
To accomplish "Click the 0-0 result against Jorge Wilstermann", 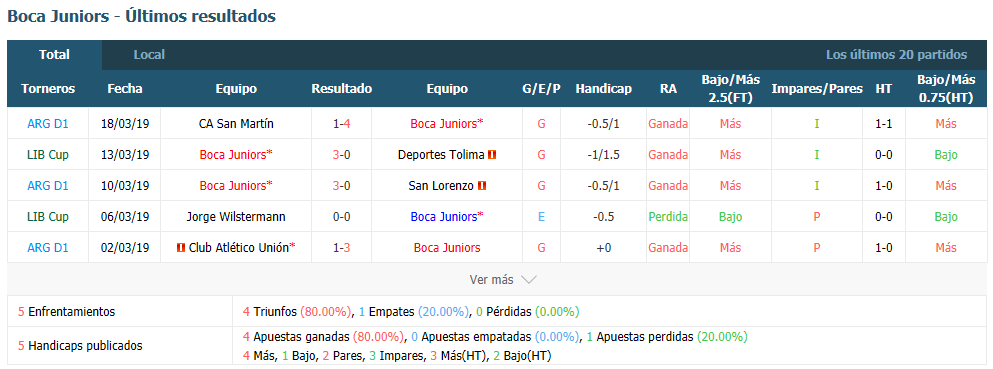I will click(342, 216).
